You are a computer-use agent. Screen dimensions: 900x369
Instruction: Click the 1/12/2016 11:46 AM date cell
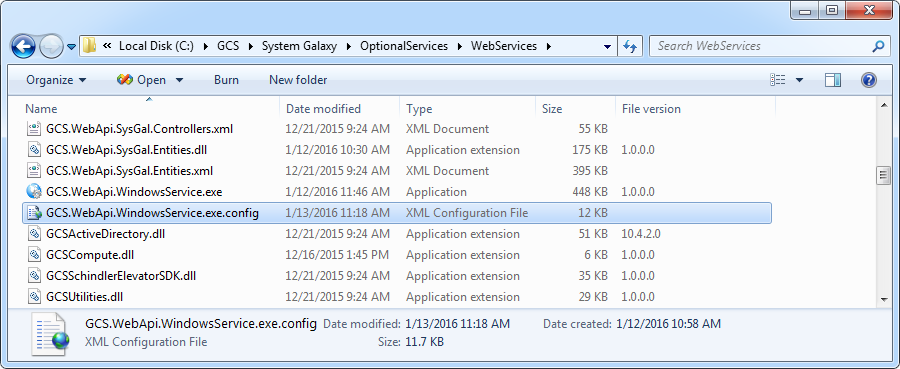pyautogui.click(x=338, y=192)
